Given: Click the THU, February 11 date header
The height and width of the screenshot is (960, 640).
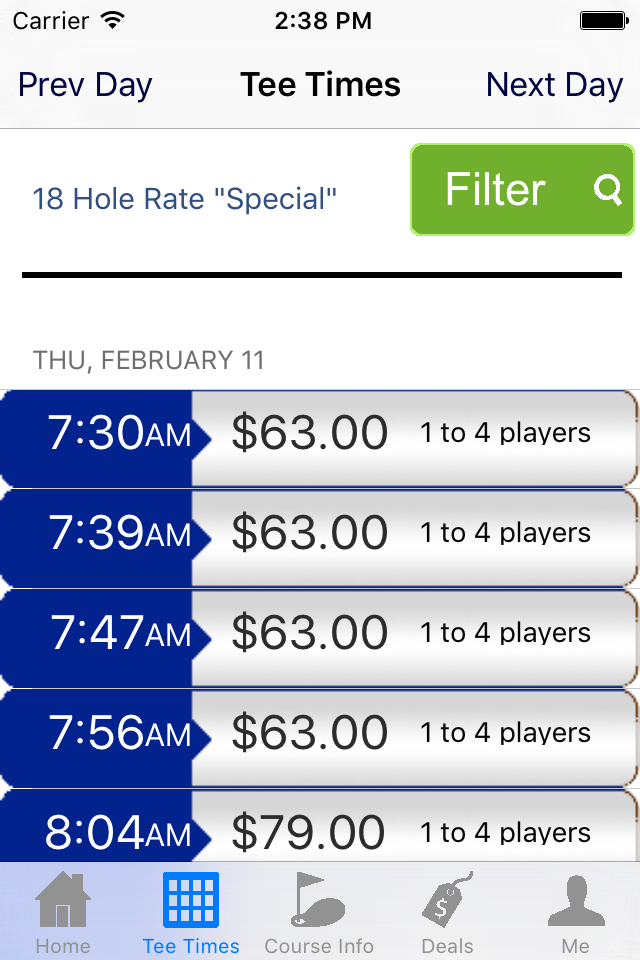Looking at the screenshot, I should (149, 360).
